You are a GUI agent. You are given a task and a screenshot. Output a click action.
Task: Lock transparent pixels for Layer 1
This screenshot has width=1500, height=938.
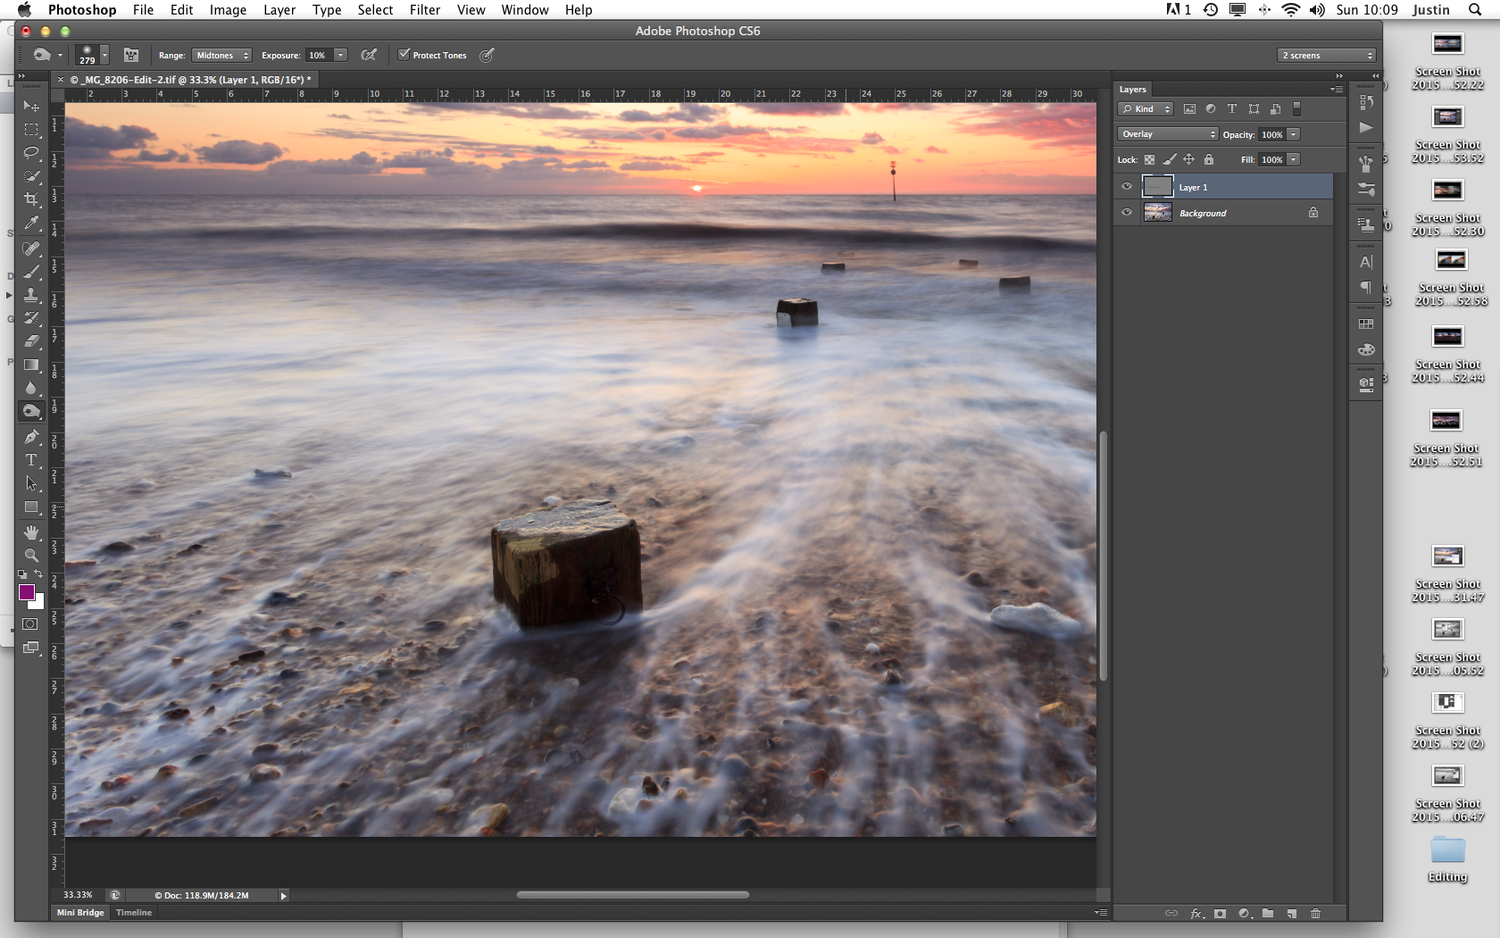pyautogui.click(x=1149, y=159)
